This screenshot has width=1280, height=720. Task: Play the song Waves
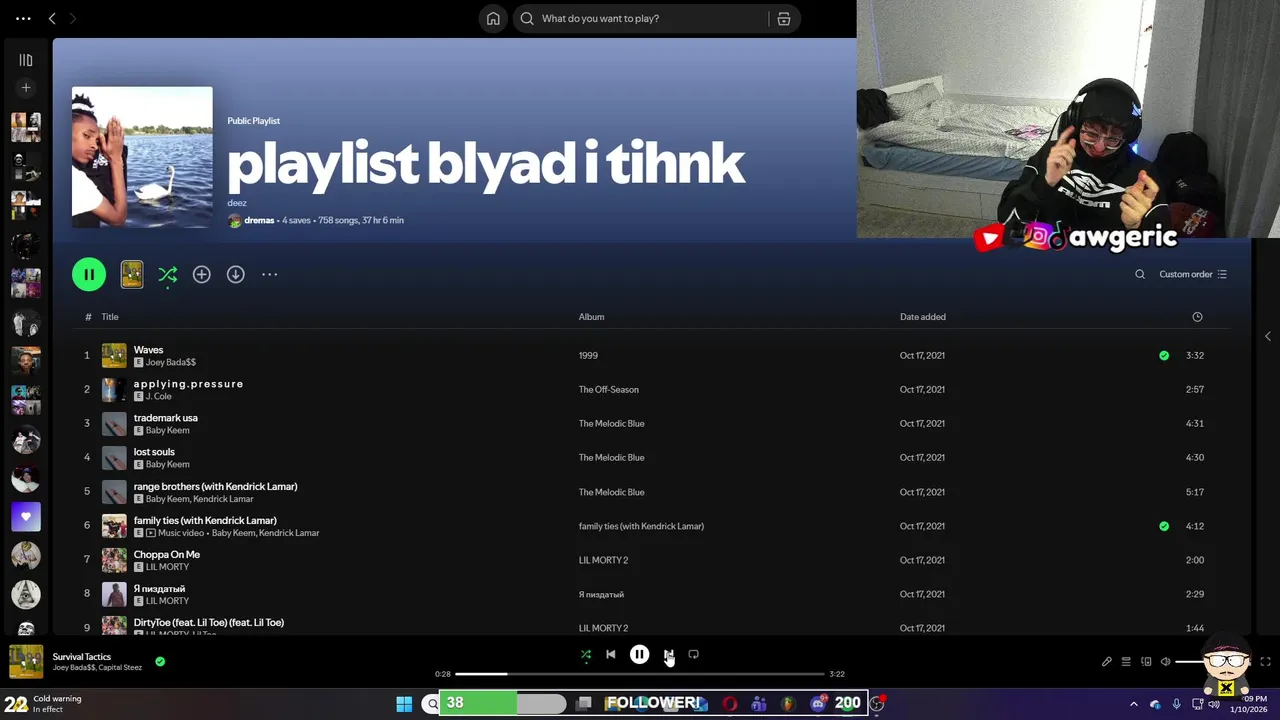pos(148,350)
